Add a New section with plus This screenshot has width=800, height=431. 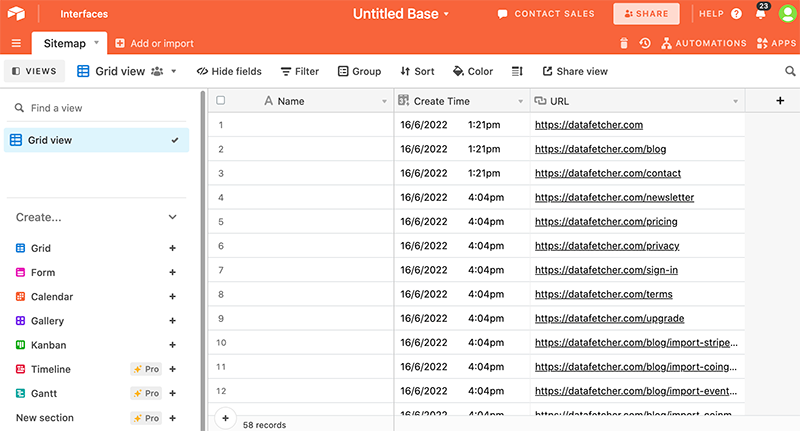pos(172,418)
